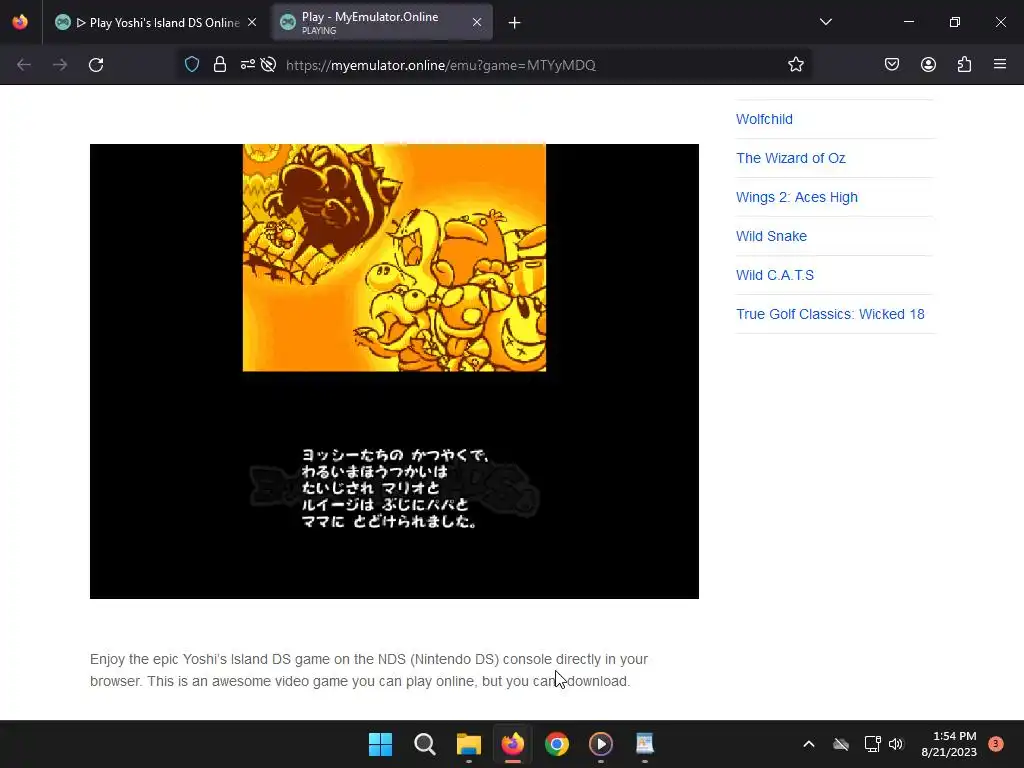
Task: Open File Explorer from taskbar
Action: (x=468, y=744)
